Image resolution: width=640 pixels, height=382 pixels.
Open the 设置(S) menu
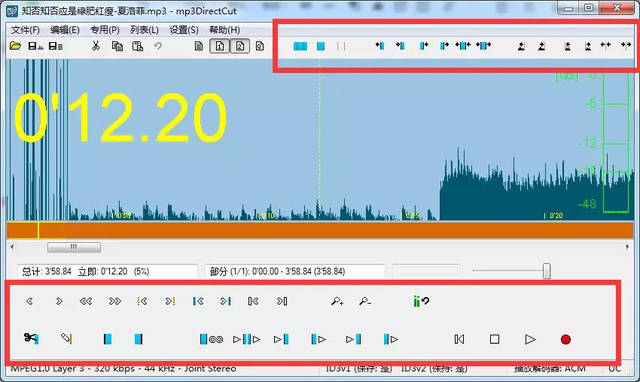[x=184, y=30]
